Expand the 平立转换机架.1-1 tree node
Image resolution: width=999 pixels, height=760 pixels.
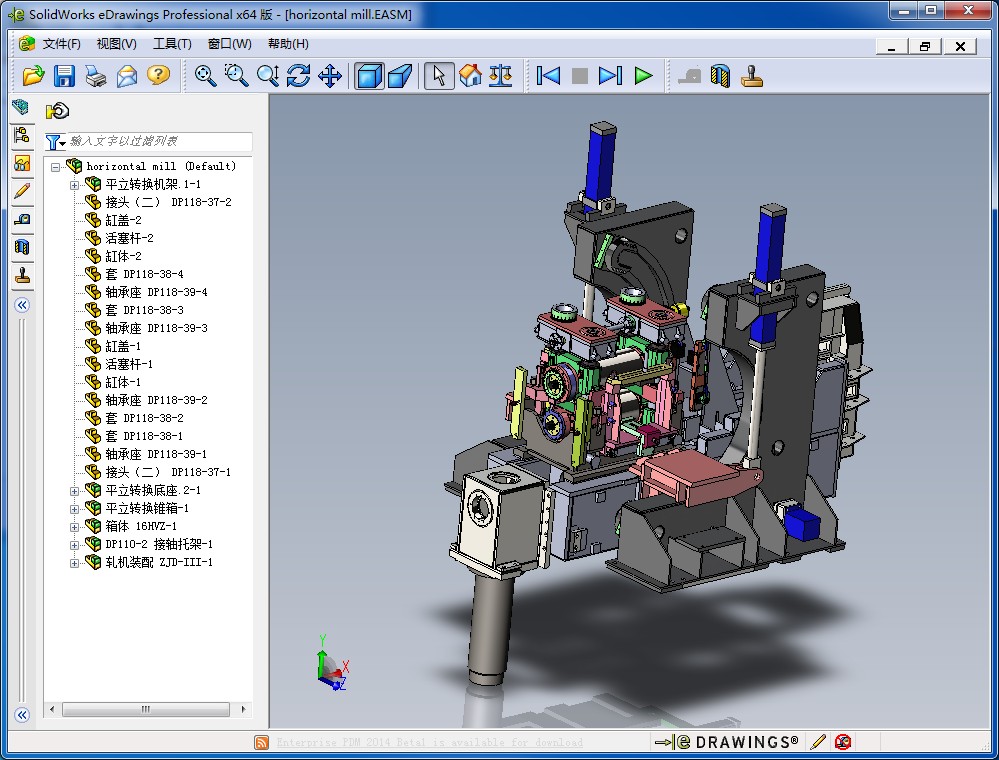74,185
